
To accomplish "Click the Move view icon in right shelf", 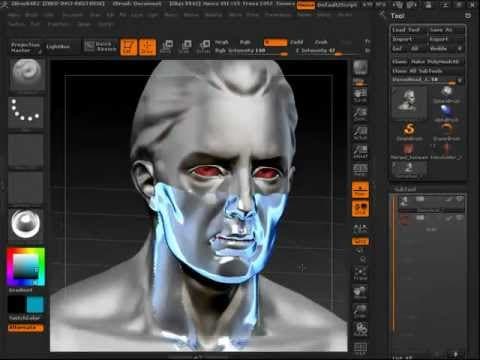I will pyautogui.click(x=360, y=292).
